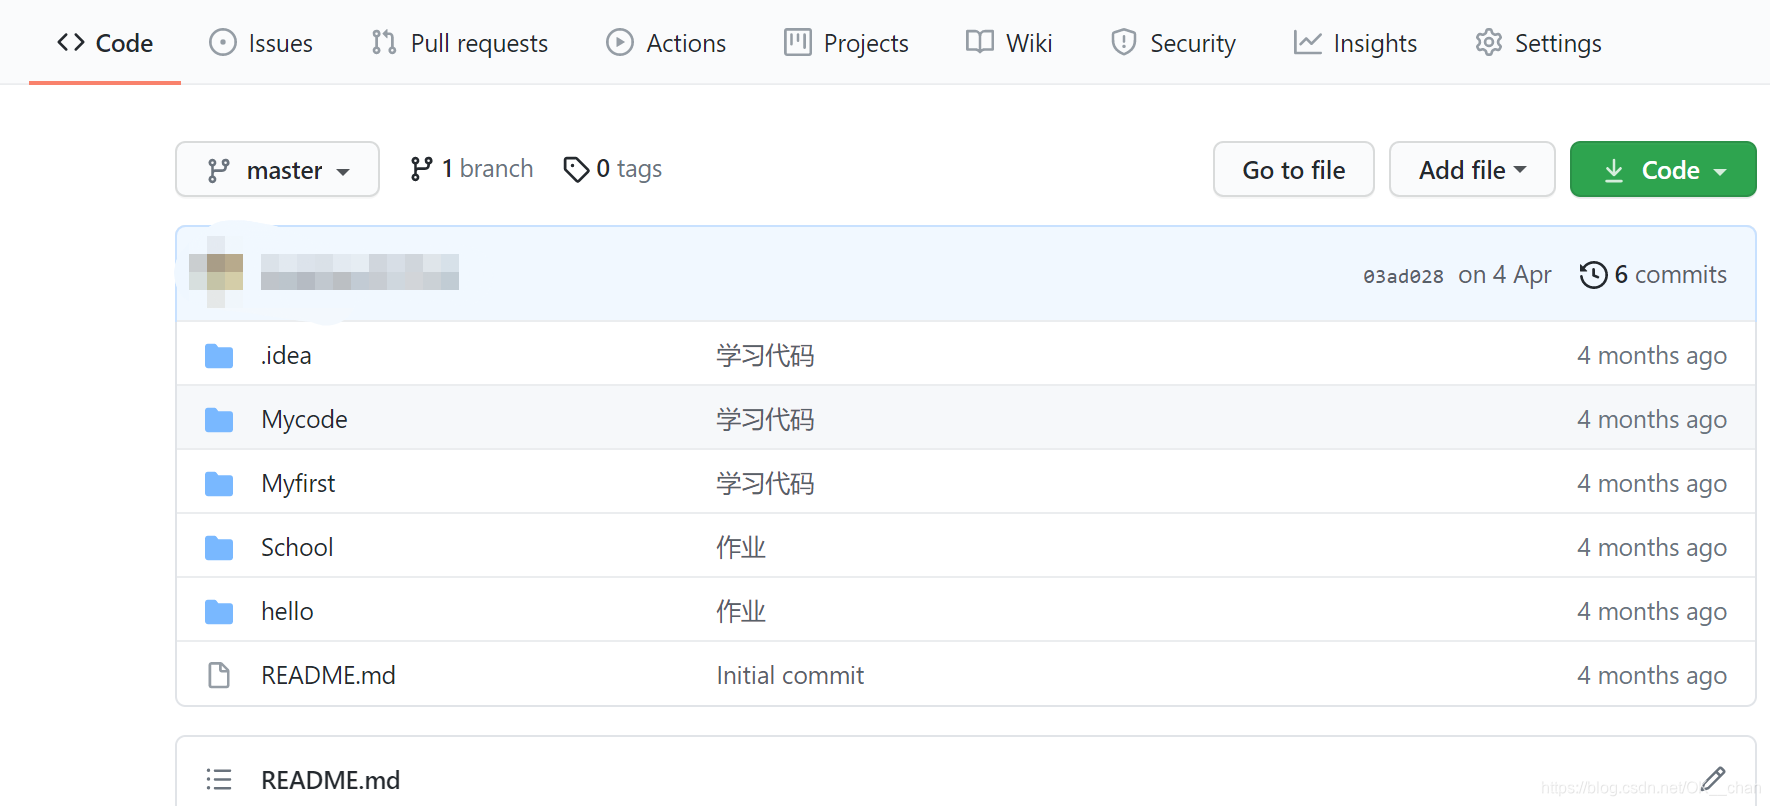
Task: Open the Mycode folder
Action: pos(304,419)
